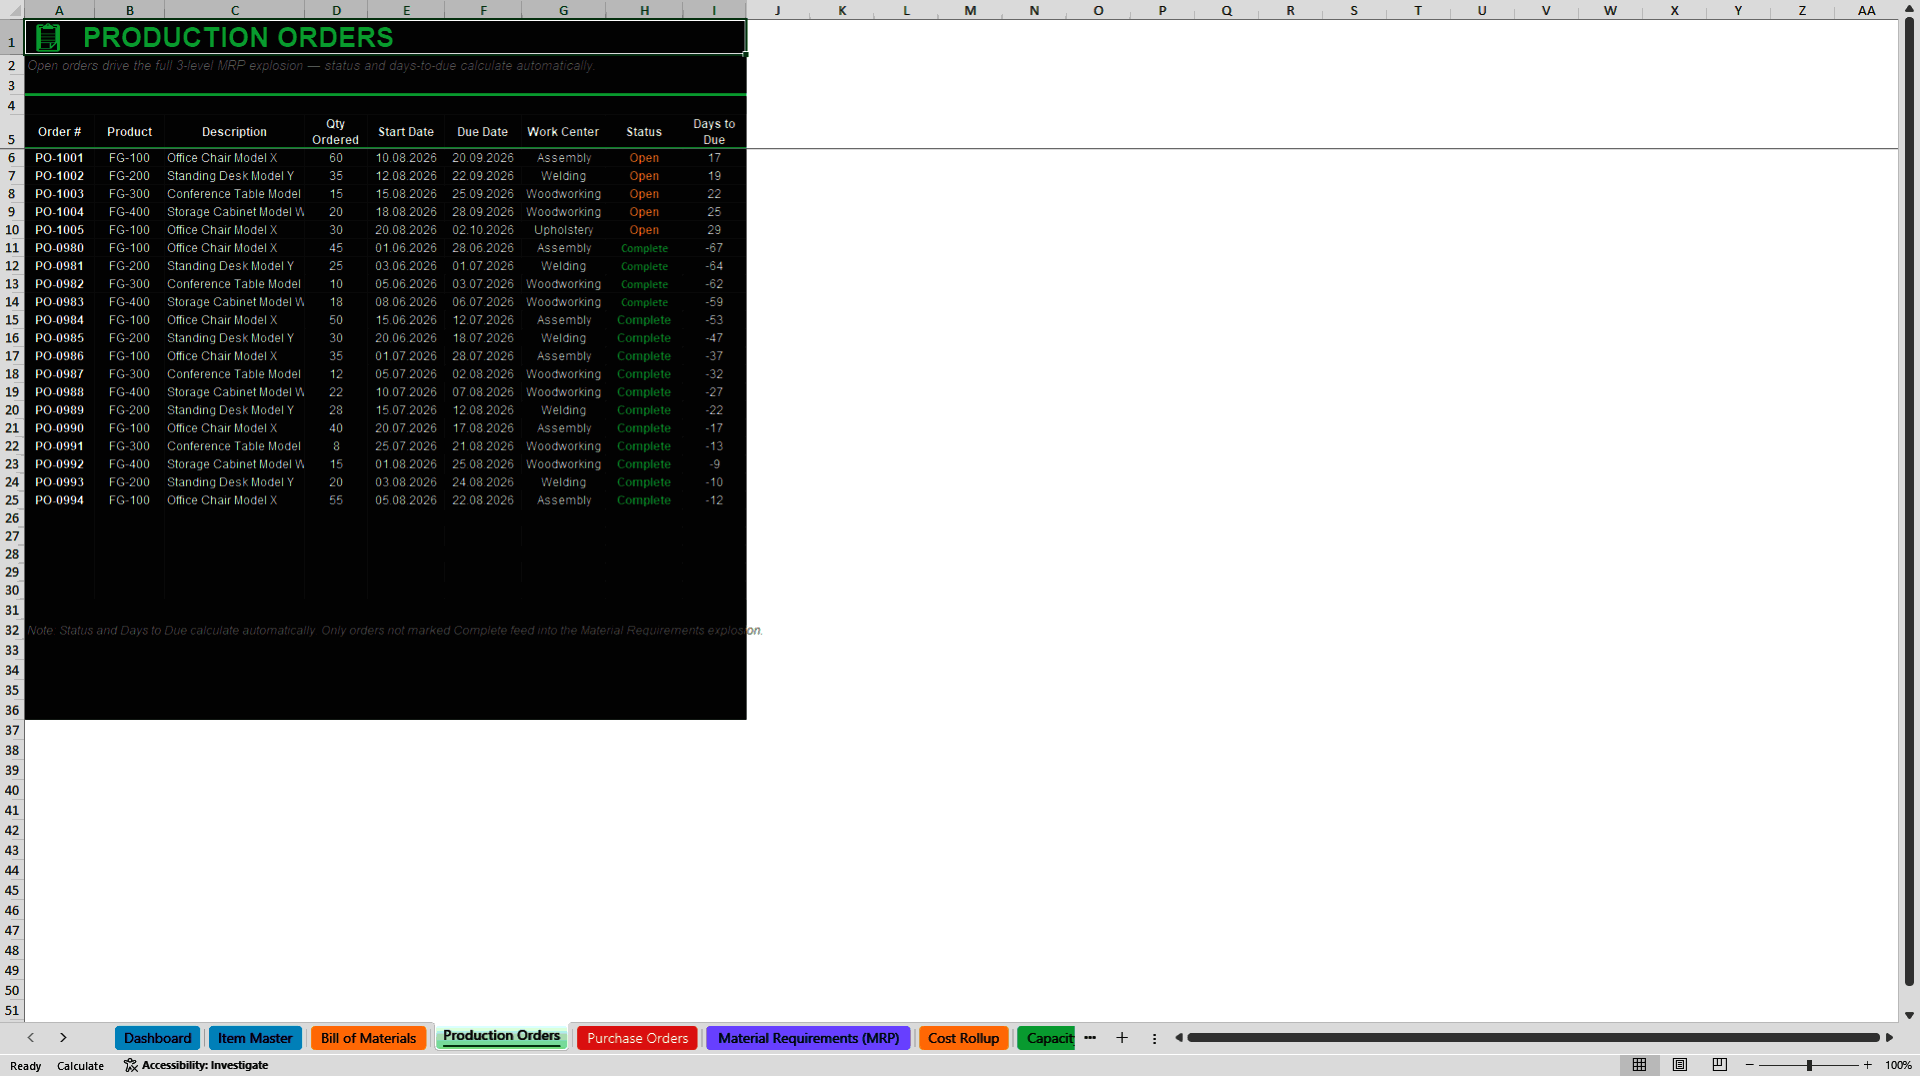Select row 5 header
Viewport: 1920px width, 1076px height.
click(12, 131)
